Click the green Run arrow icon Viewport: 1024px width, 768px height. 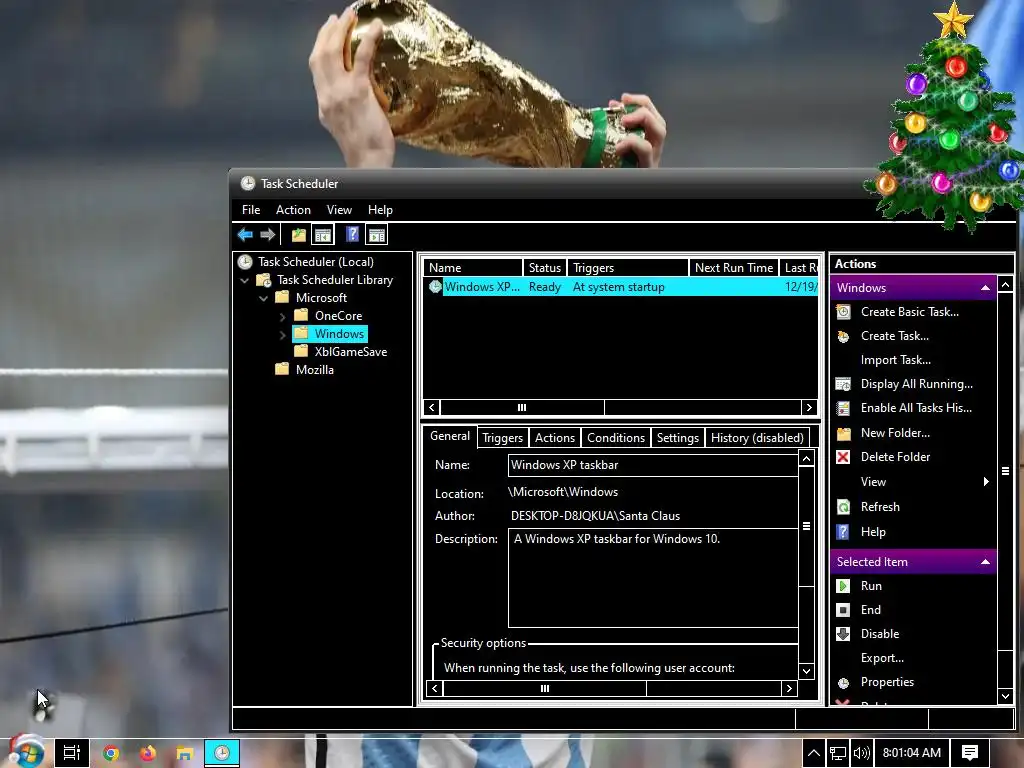pyautogui.click(x=843, y=586)
